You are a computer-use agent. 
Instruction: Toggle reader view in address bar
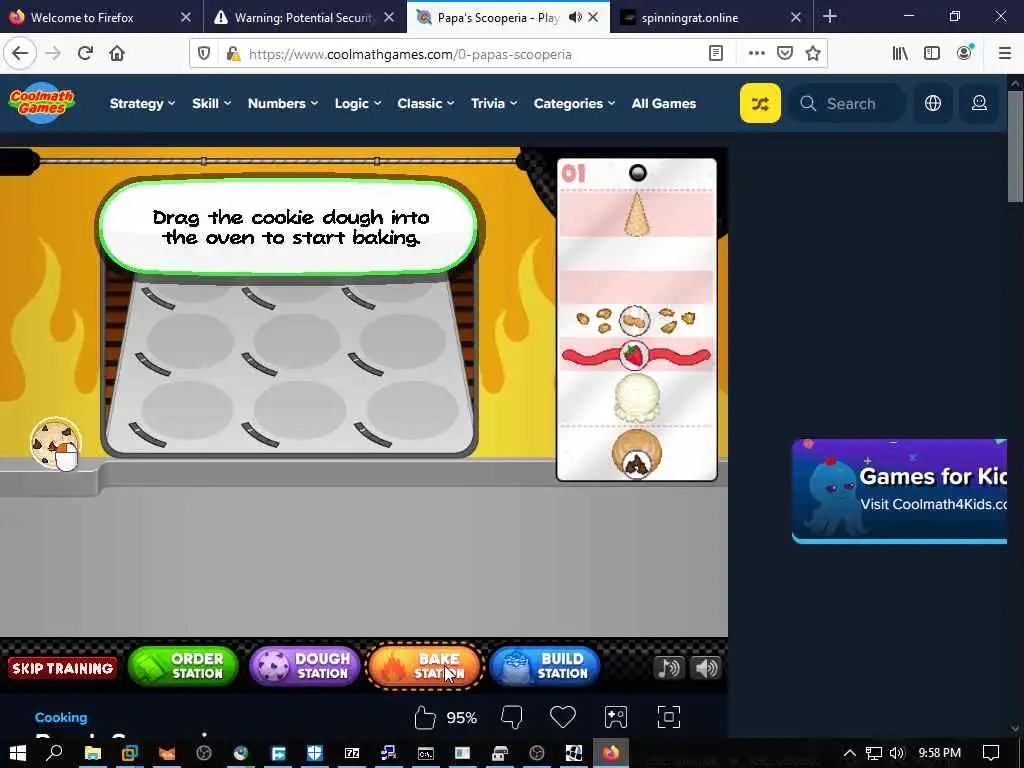coord(716,54)
